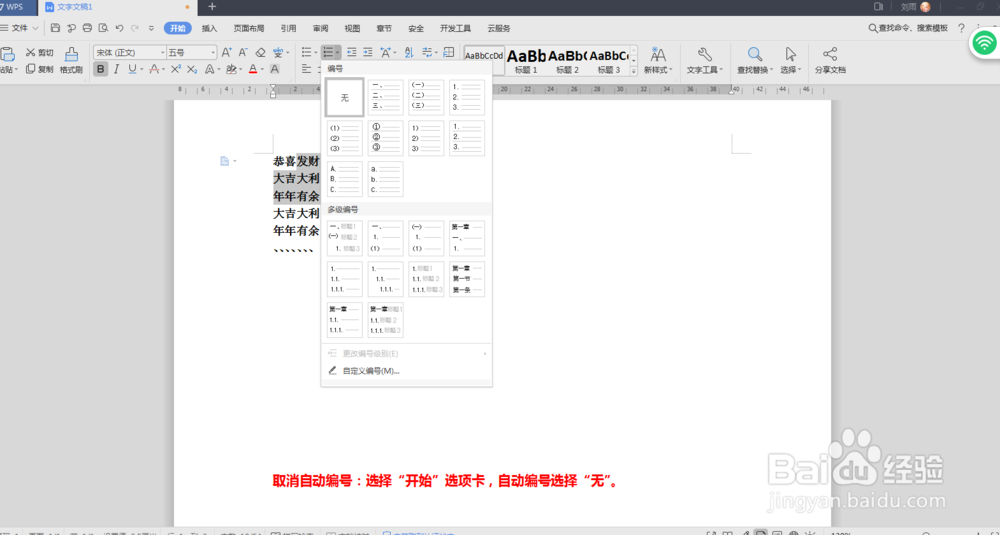
Task: Select the None (无) numbering option
Action: [x=344, y=98]
